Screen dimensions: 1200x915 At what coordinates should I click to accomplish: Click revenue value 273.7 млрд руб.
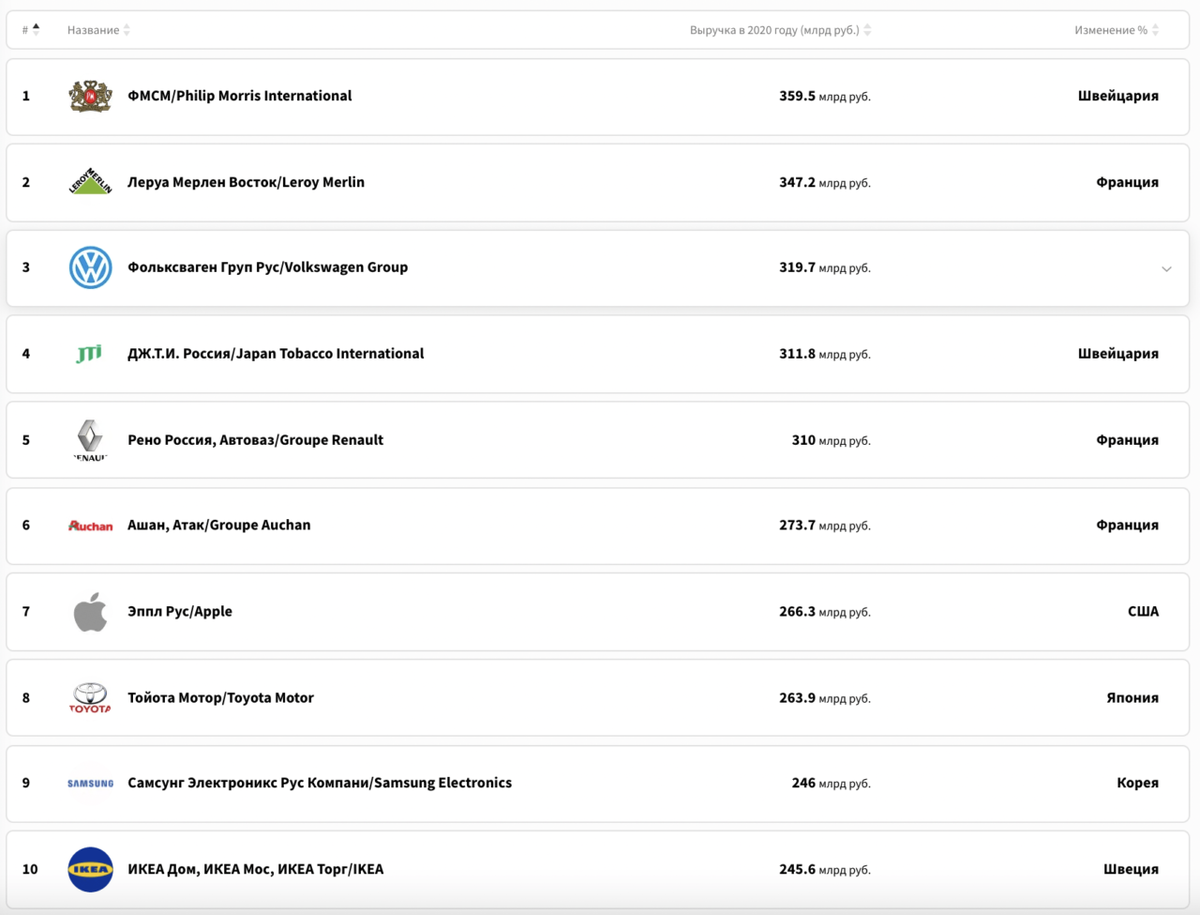pyautogui.click(x=825, y=525)
